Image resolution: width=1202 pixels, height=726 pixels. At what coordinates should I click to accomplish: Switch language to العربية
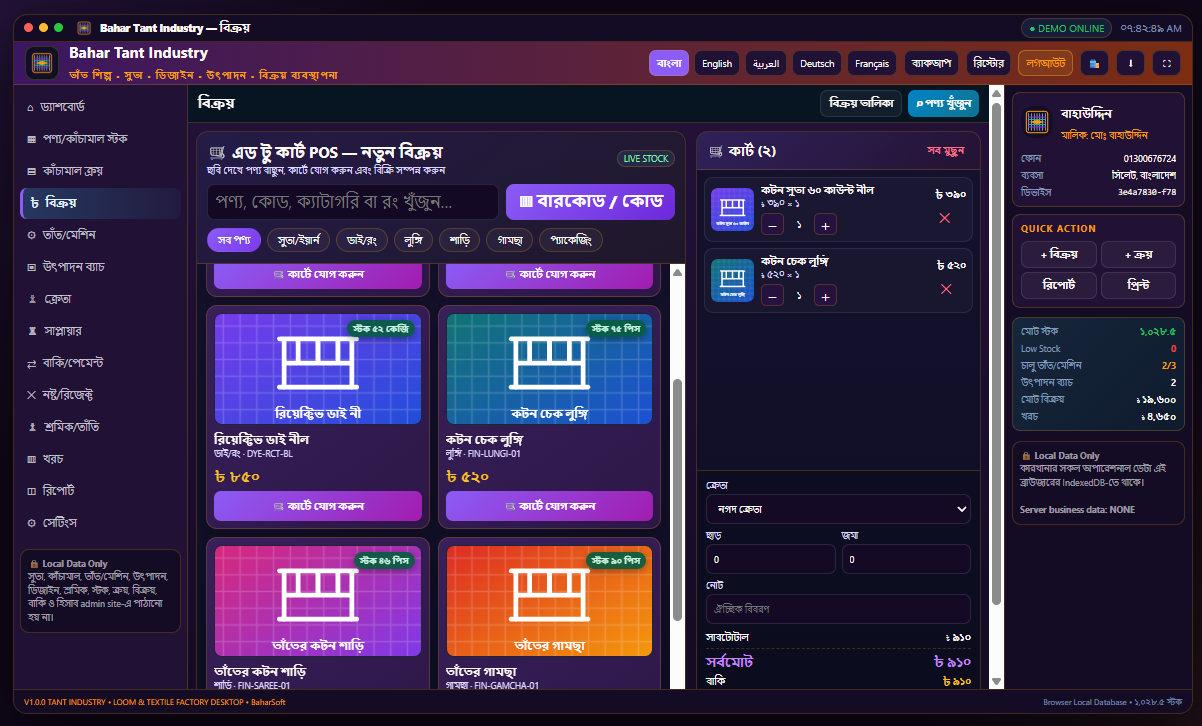click(x=765, y=63)
